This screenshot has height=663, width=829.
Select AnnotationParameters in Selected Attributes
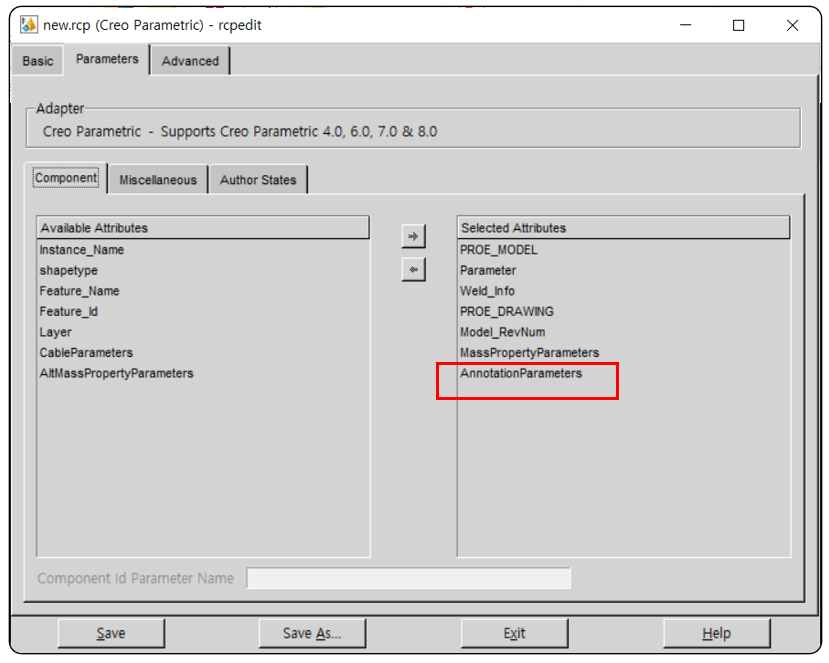click(521, 373)
